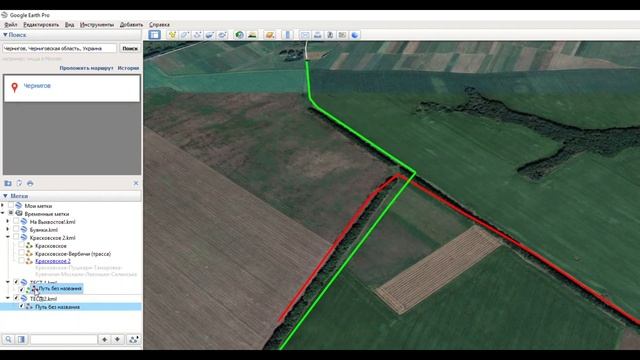
Task: Uncheck the ТЕСТ 2.kml checkbox
Action: point(16,298)
